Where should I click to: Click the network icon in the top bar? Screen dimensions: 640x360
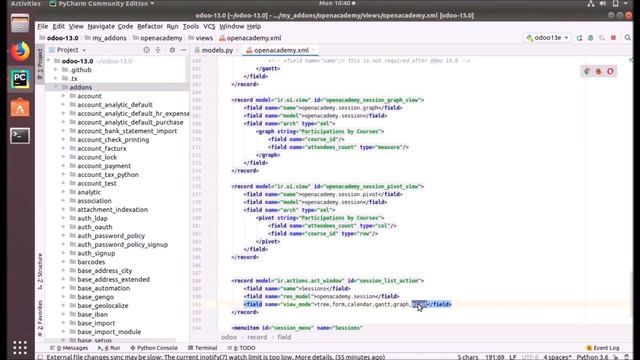pos(591,4)
